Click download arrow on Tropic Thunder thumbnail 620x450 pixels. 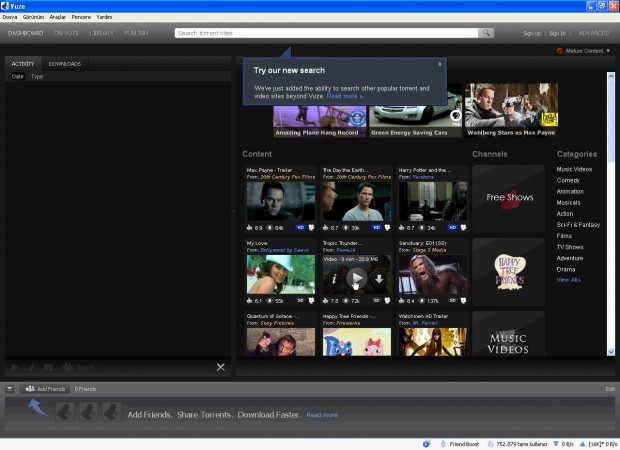[379, 278]
